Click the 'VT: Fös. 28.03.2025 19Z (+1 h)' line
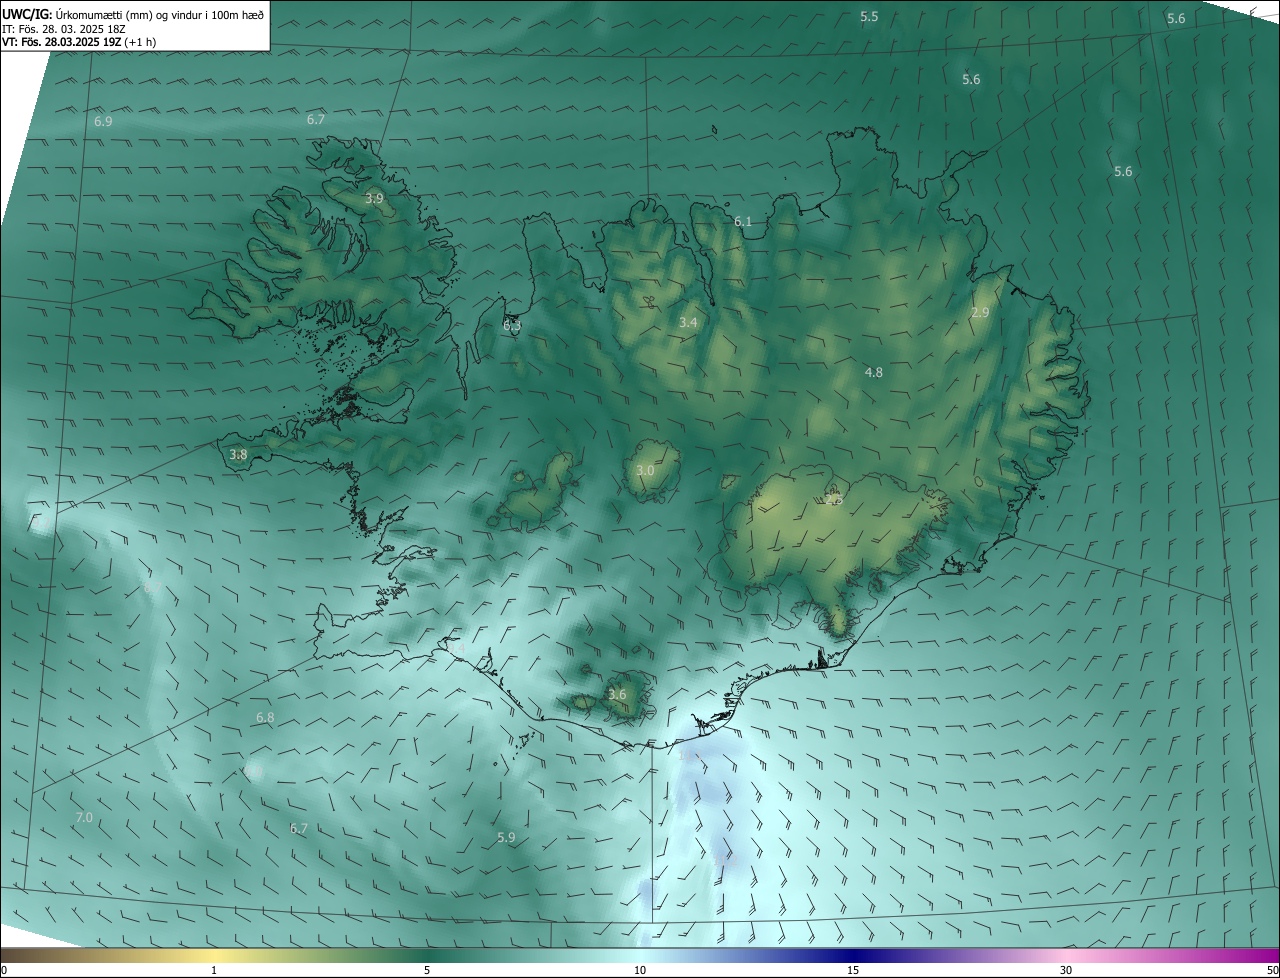This screenshot has width=1280, height=978. click(x=79, y=42)
